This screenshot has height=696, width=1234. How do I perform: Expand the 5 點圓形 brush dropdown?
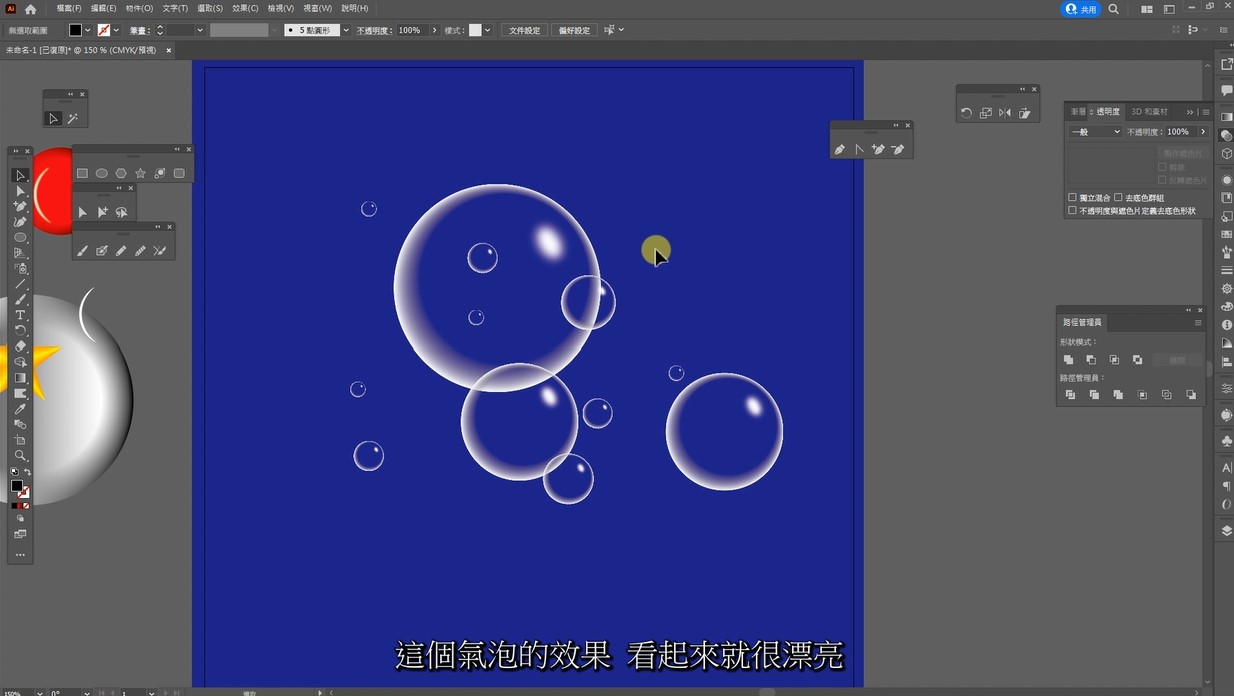(346, 30)
